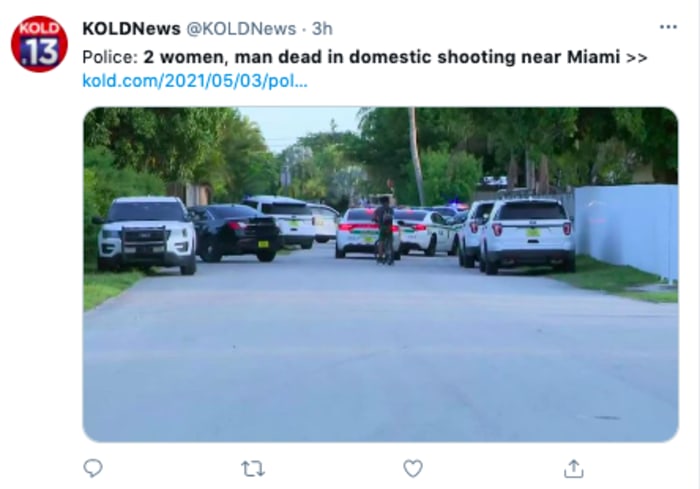Open the tweet via the 3h timestamp
Screen dimensions: 700x489
pyautogui.click(x=322, y=29)
